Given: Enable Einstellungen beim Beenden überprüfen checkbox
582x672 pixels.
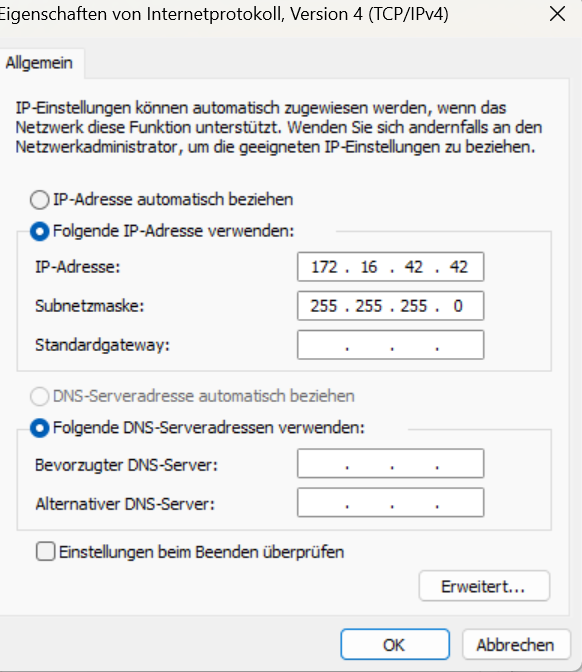Looking at the screenshot, I should pyautogui.click(x=45, y=552).
